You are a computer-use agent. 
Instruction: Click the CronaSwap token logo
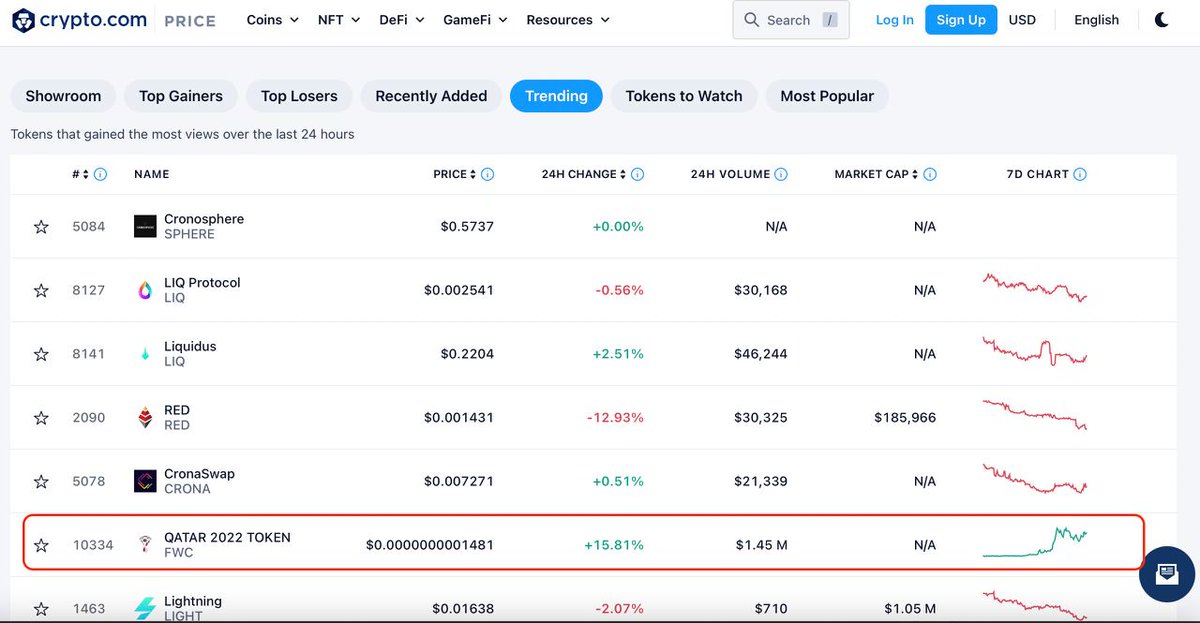click(x=145, y=481)
